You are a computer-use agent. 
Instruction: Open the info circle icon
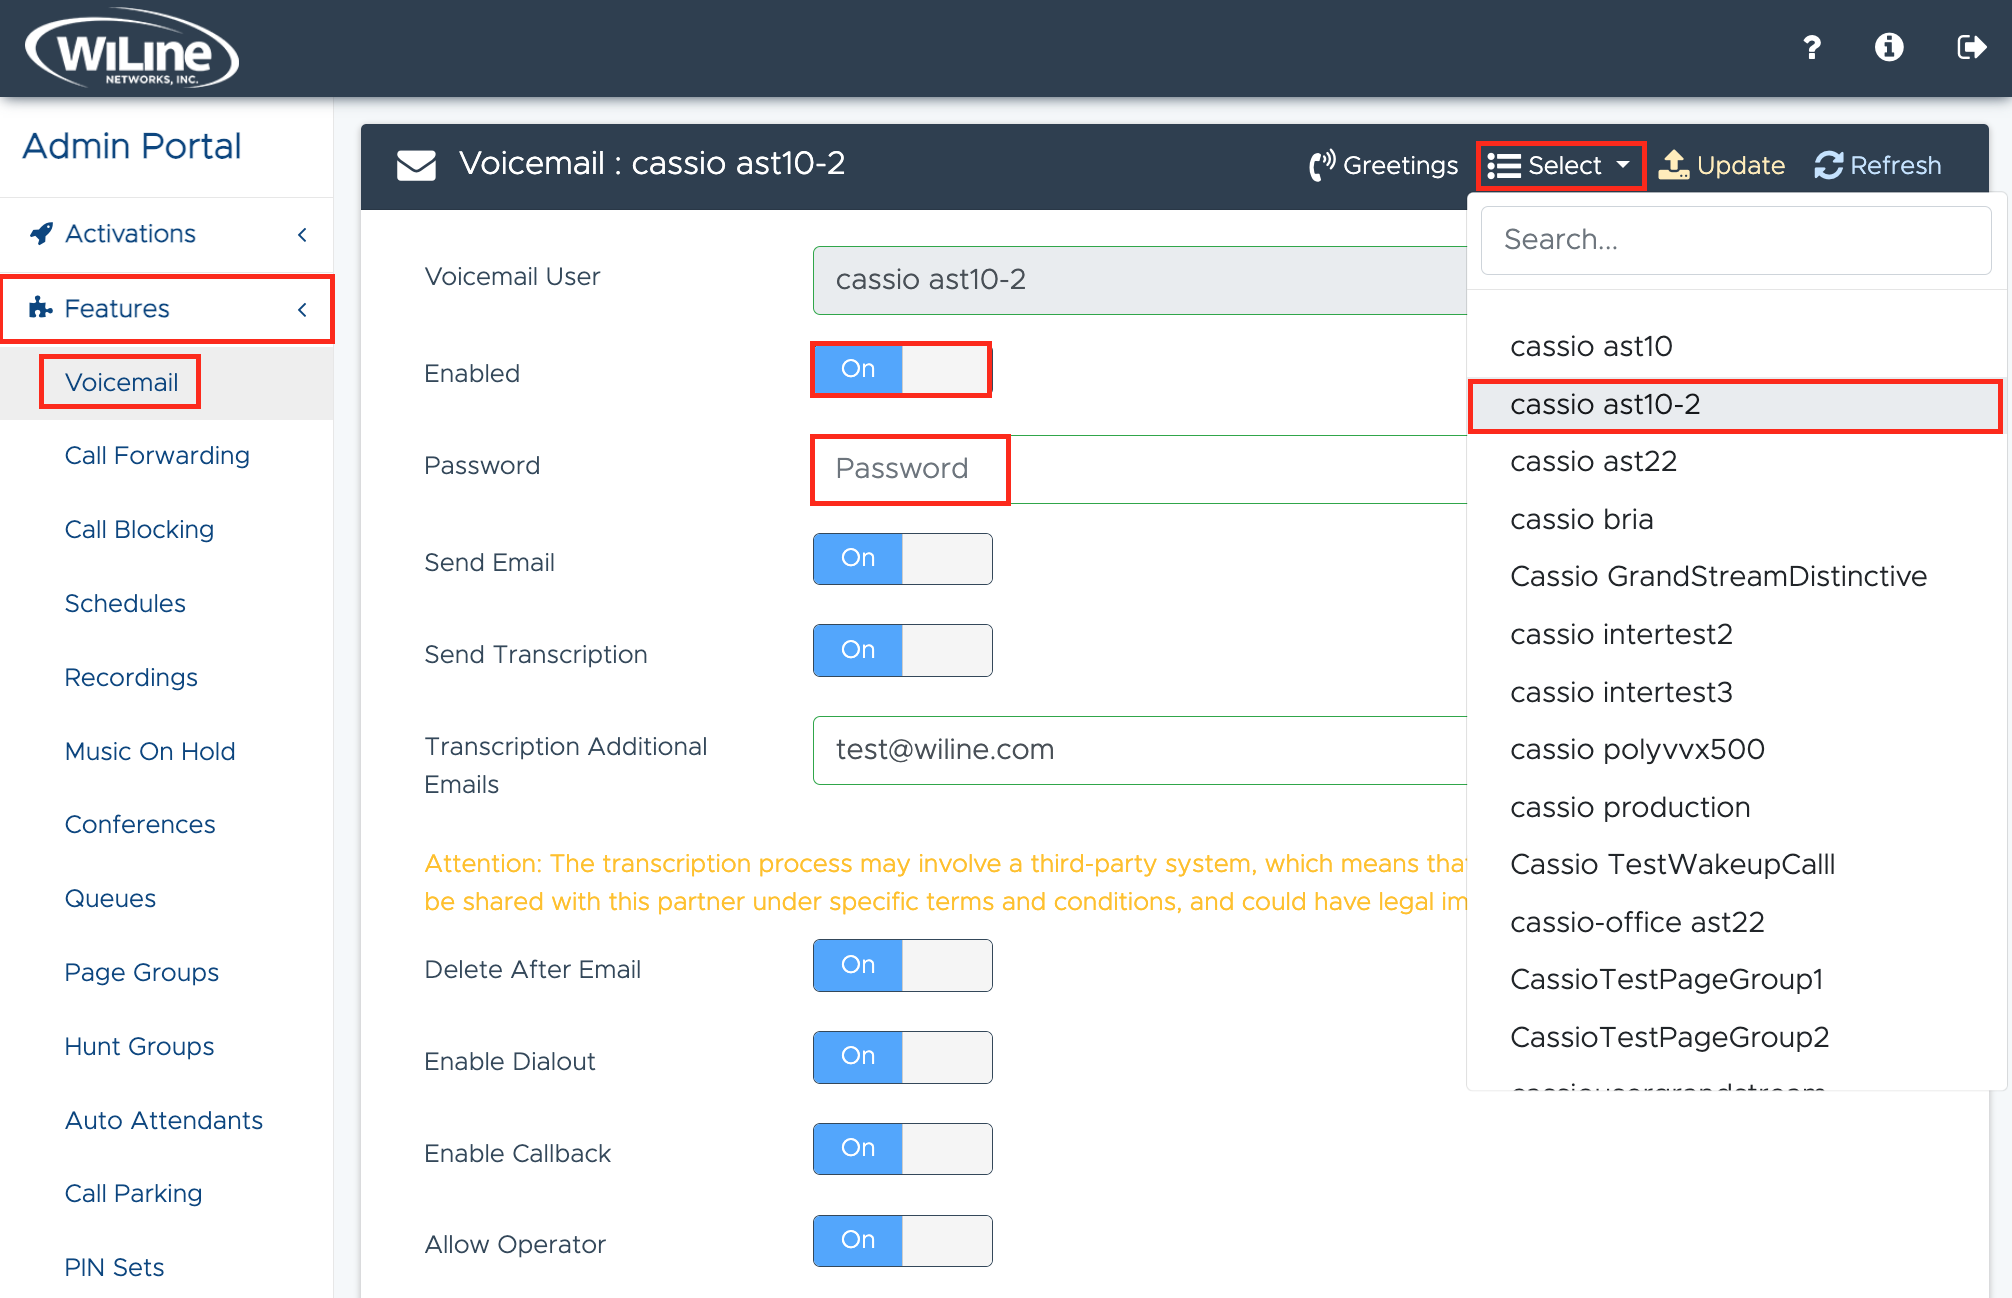(x=1889, y=47)
